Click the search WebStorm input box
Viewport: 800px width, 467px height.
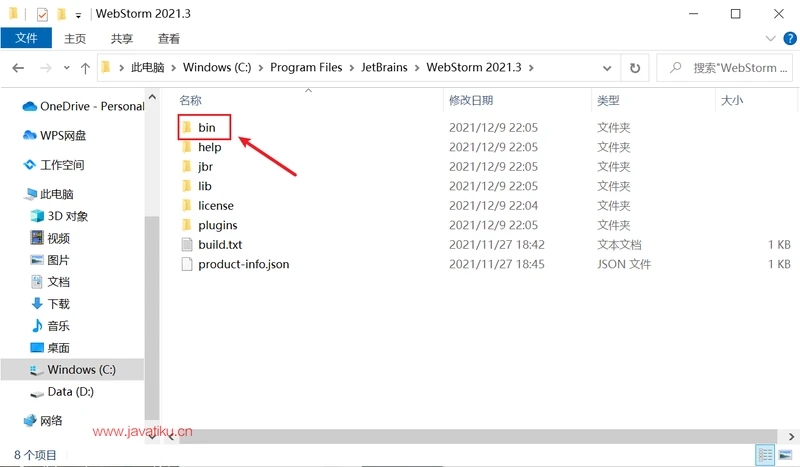[x=724, y=68]
